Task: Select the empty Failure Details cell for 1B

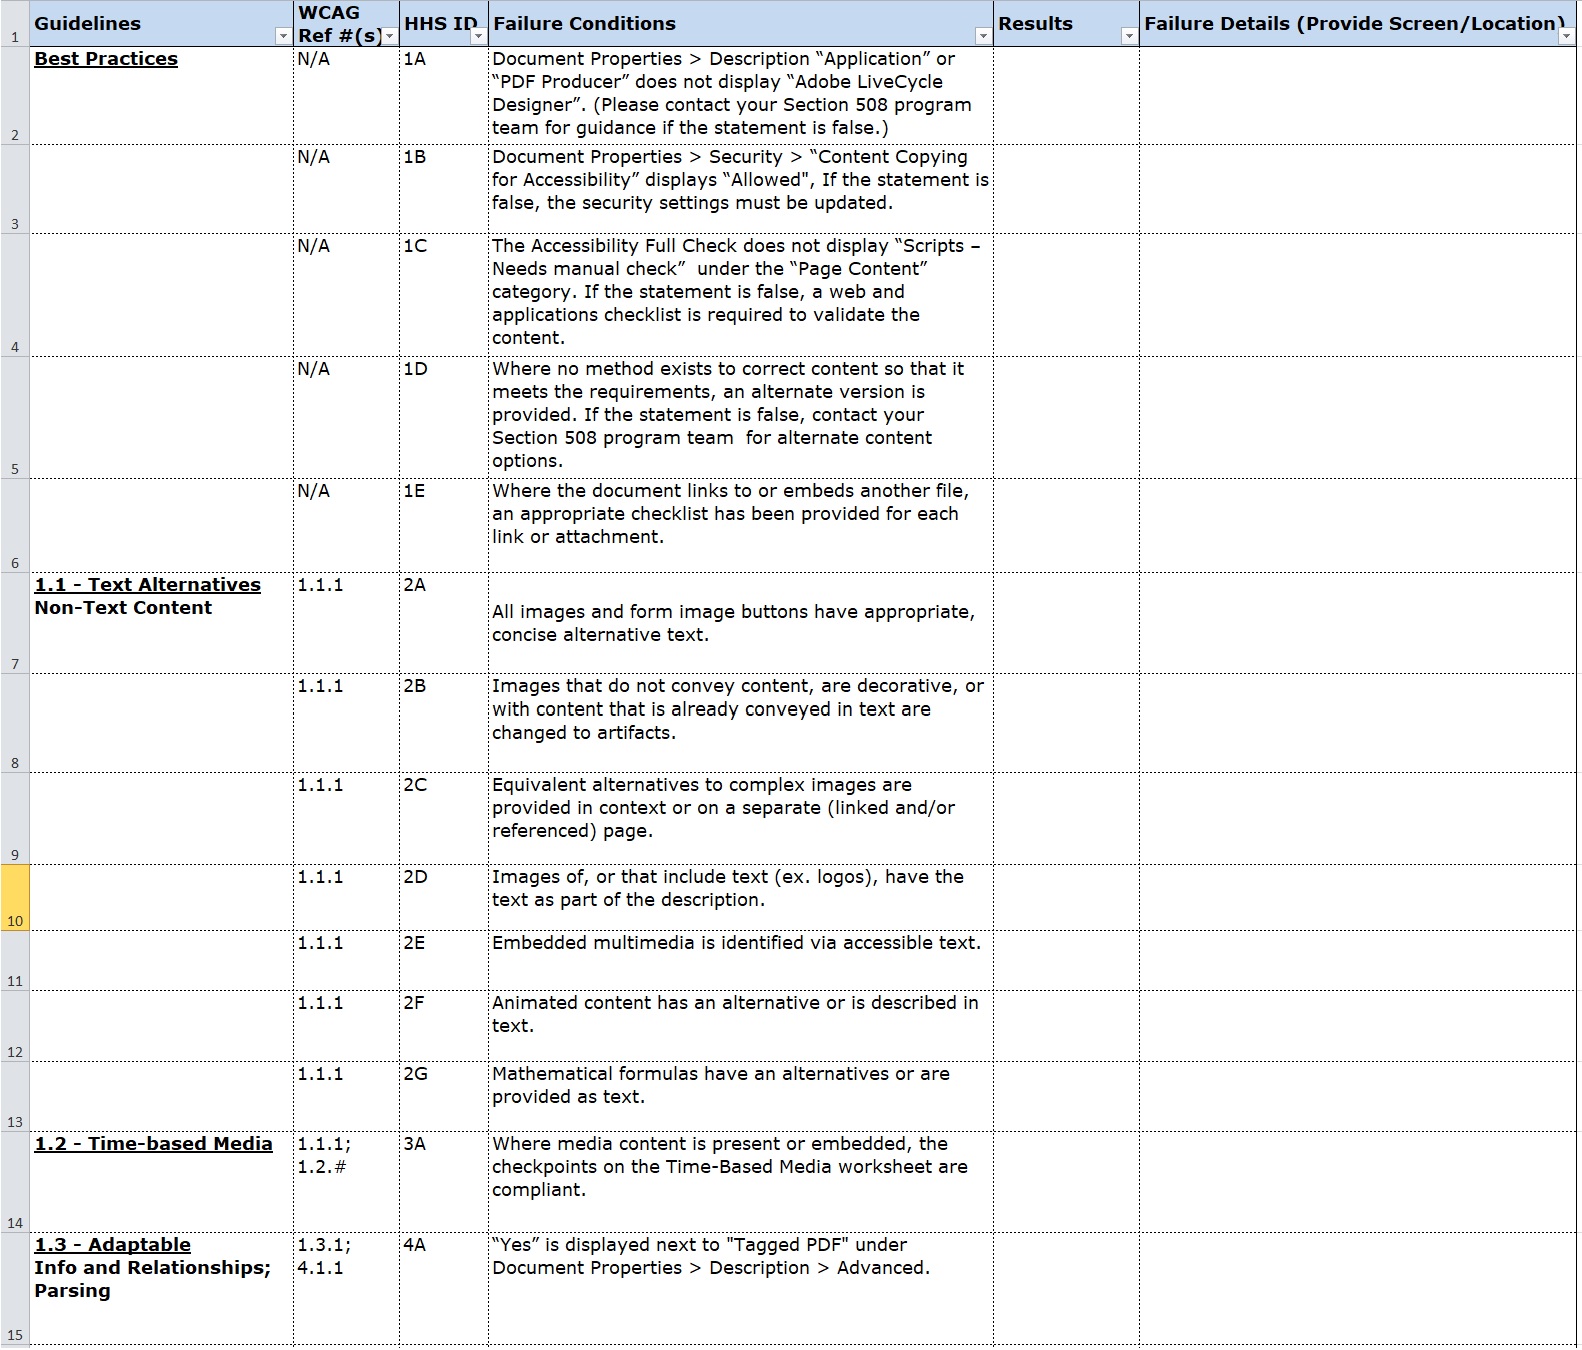Action: (x=1358, y=189)
